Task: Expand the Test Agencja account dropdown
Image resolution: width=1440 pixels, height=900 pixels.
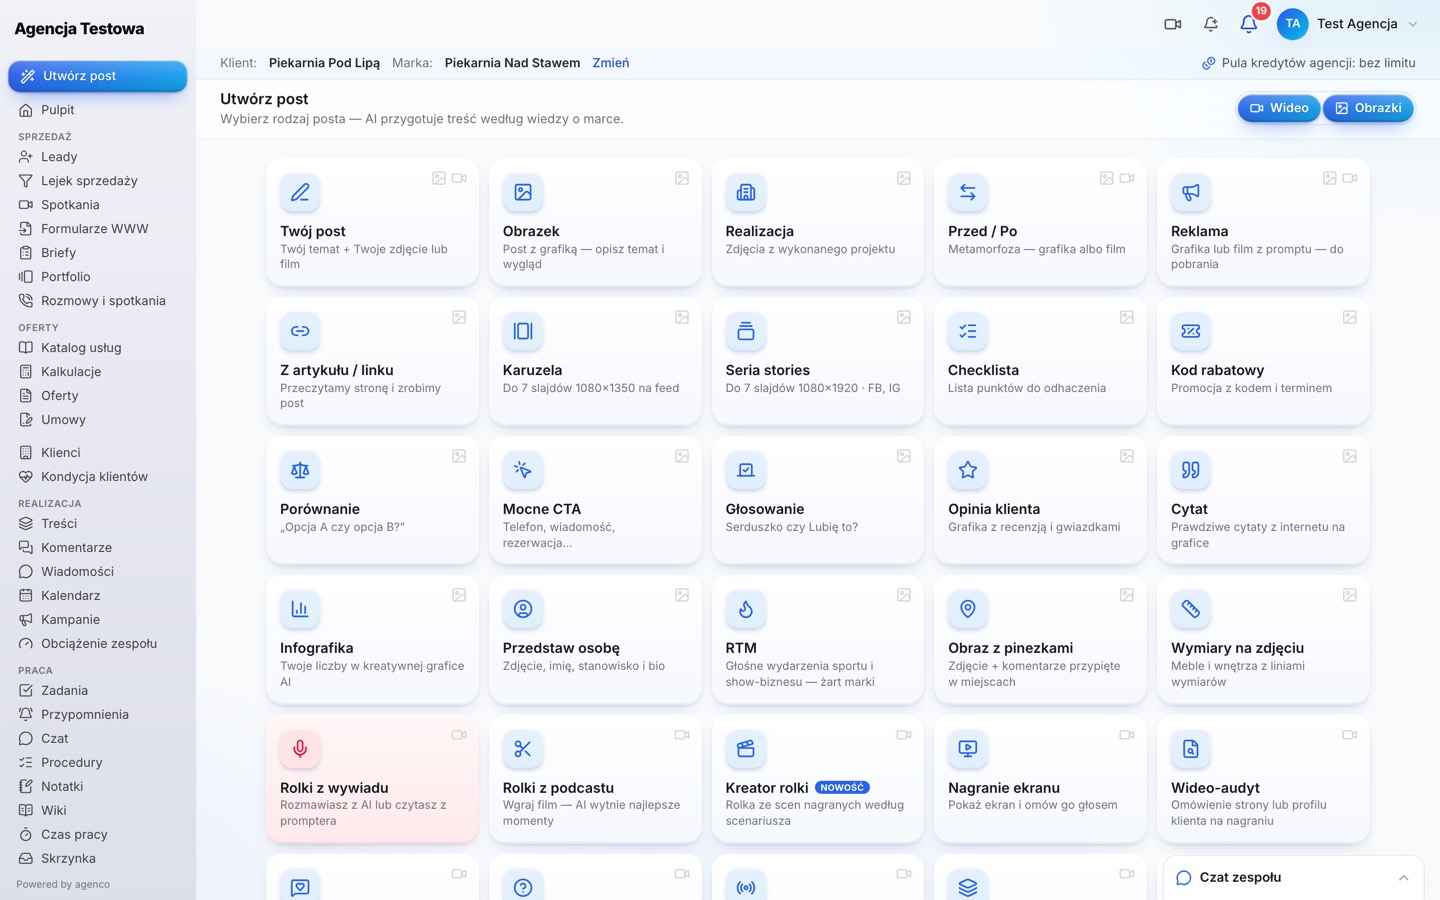Action: tap(1348, 24)
